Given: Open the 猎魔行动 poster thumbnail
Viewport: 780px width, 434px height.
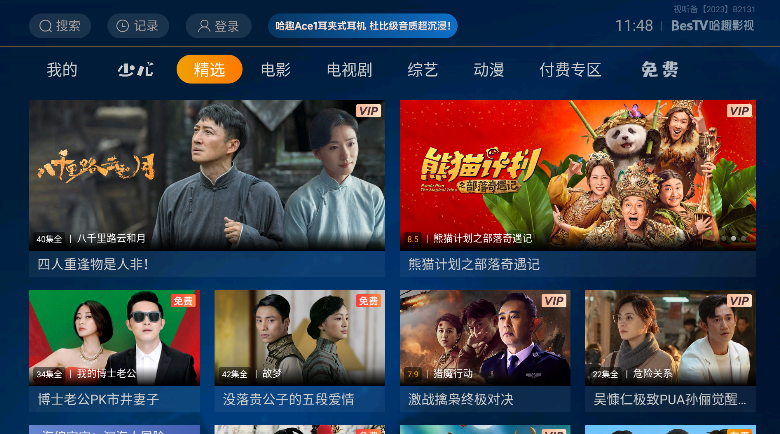Looking at the screenshot, I should pyautogui.click(x=485, y=338).
